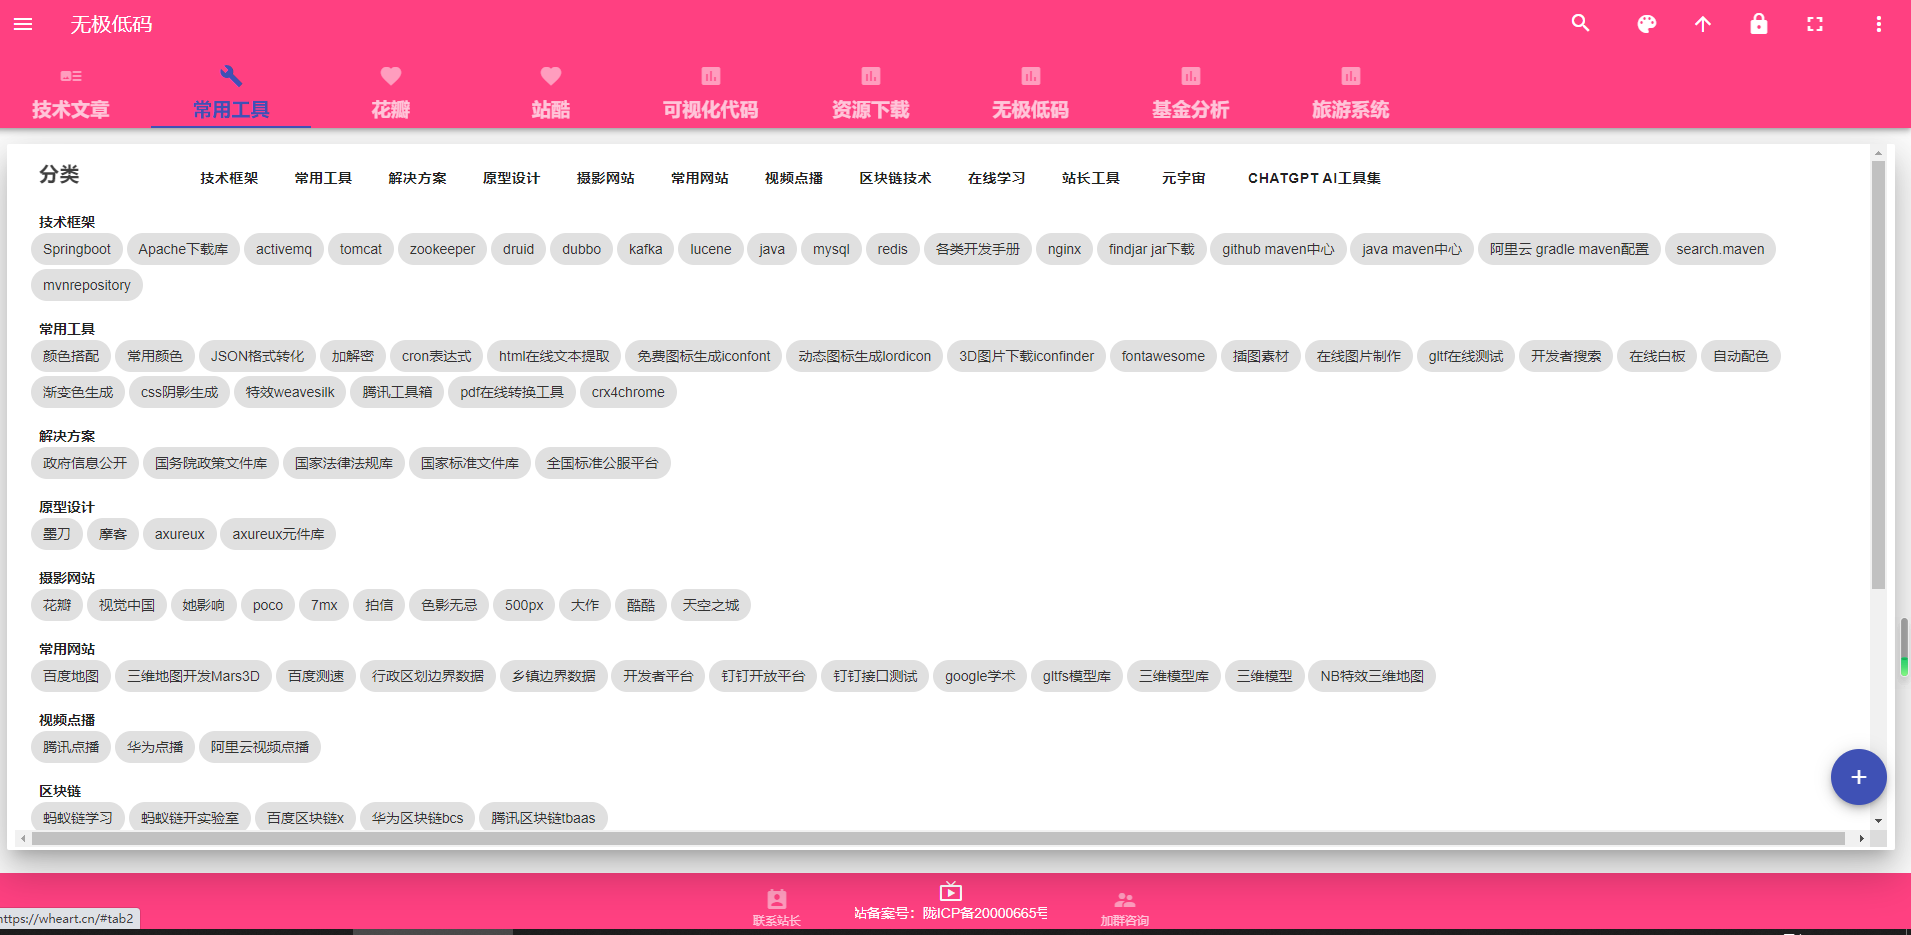Click the vertical scrollbar down arrow

pyautogui.click(x=1878, y=820)
